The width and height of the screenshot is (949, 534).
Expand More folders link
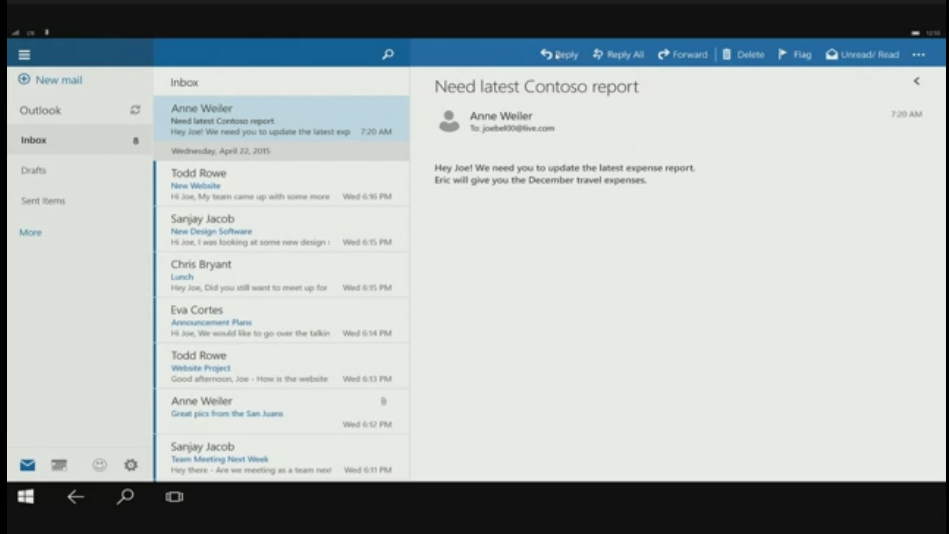pyautogui.click(x=31, y=233)
